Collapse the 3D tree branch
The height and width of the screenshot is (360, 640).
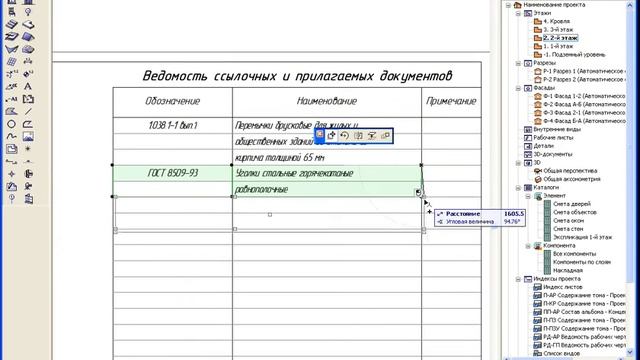[518, 163]
